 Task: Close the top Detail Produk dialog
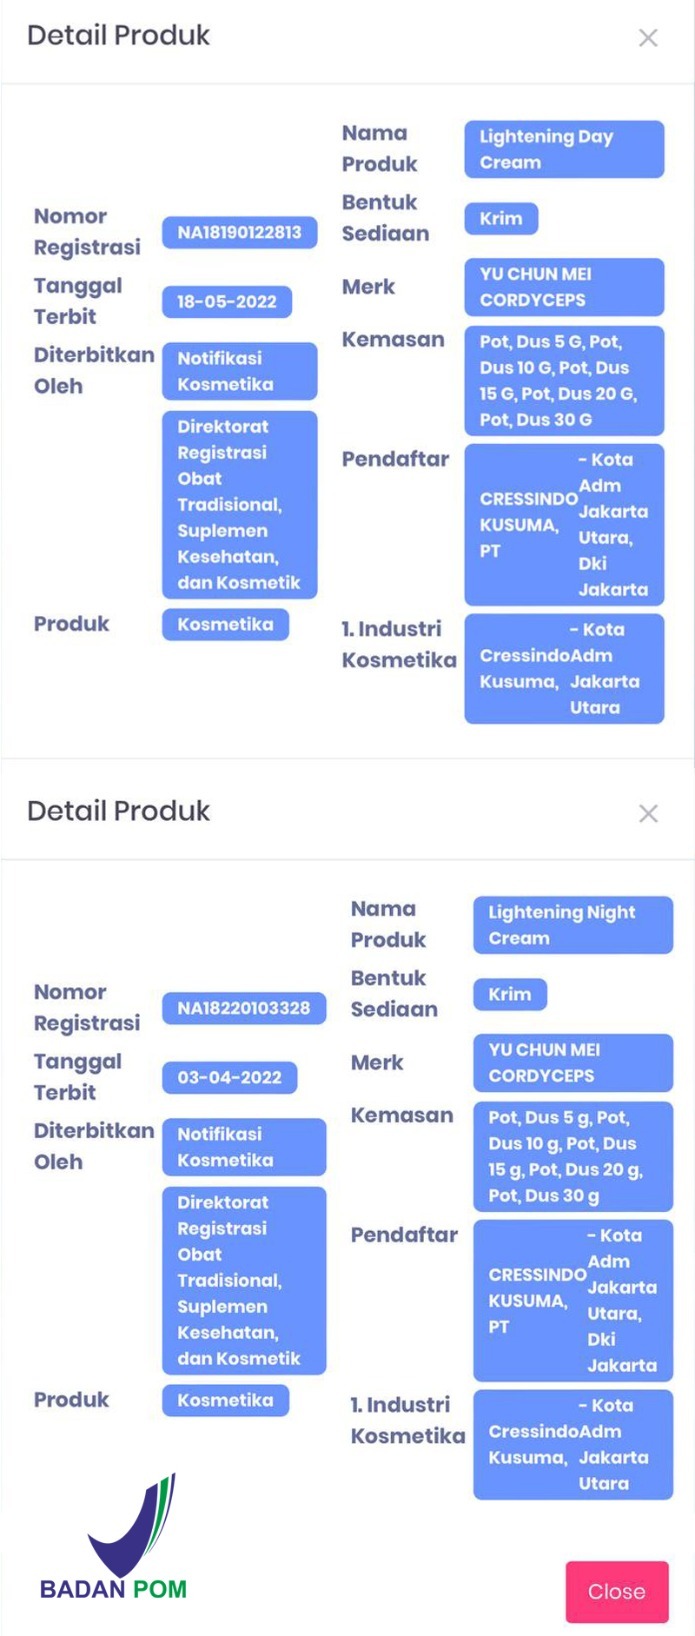648,38
